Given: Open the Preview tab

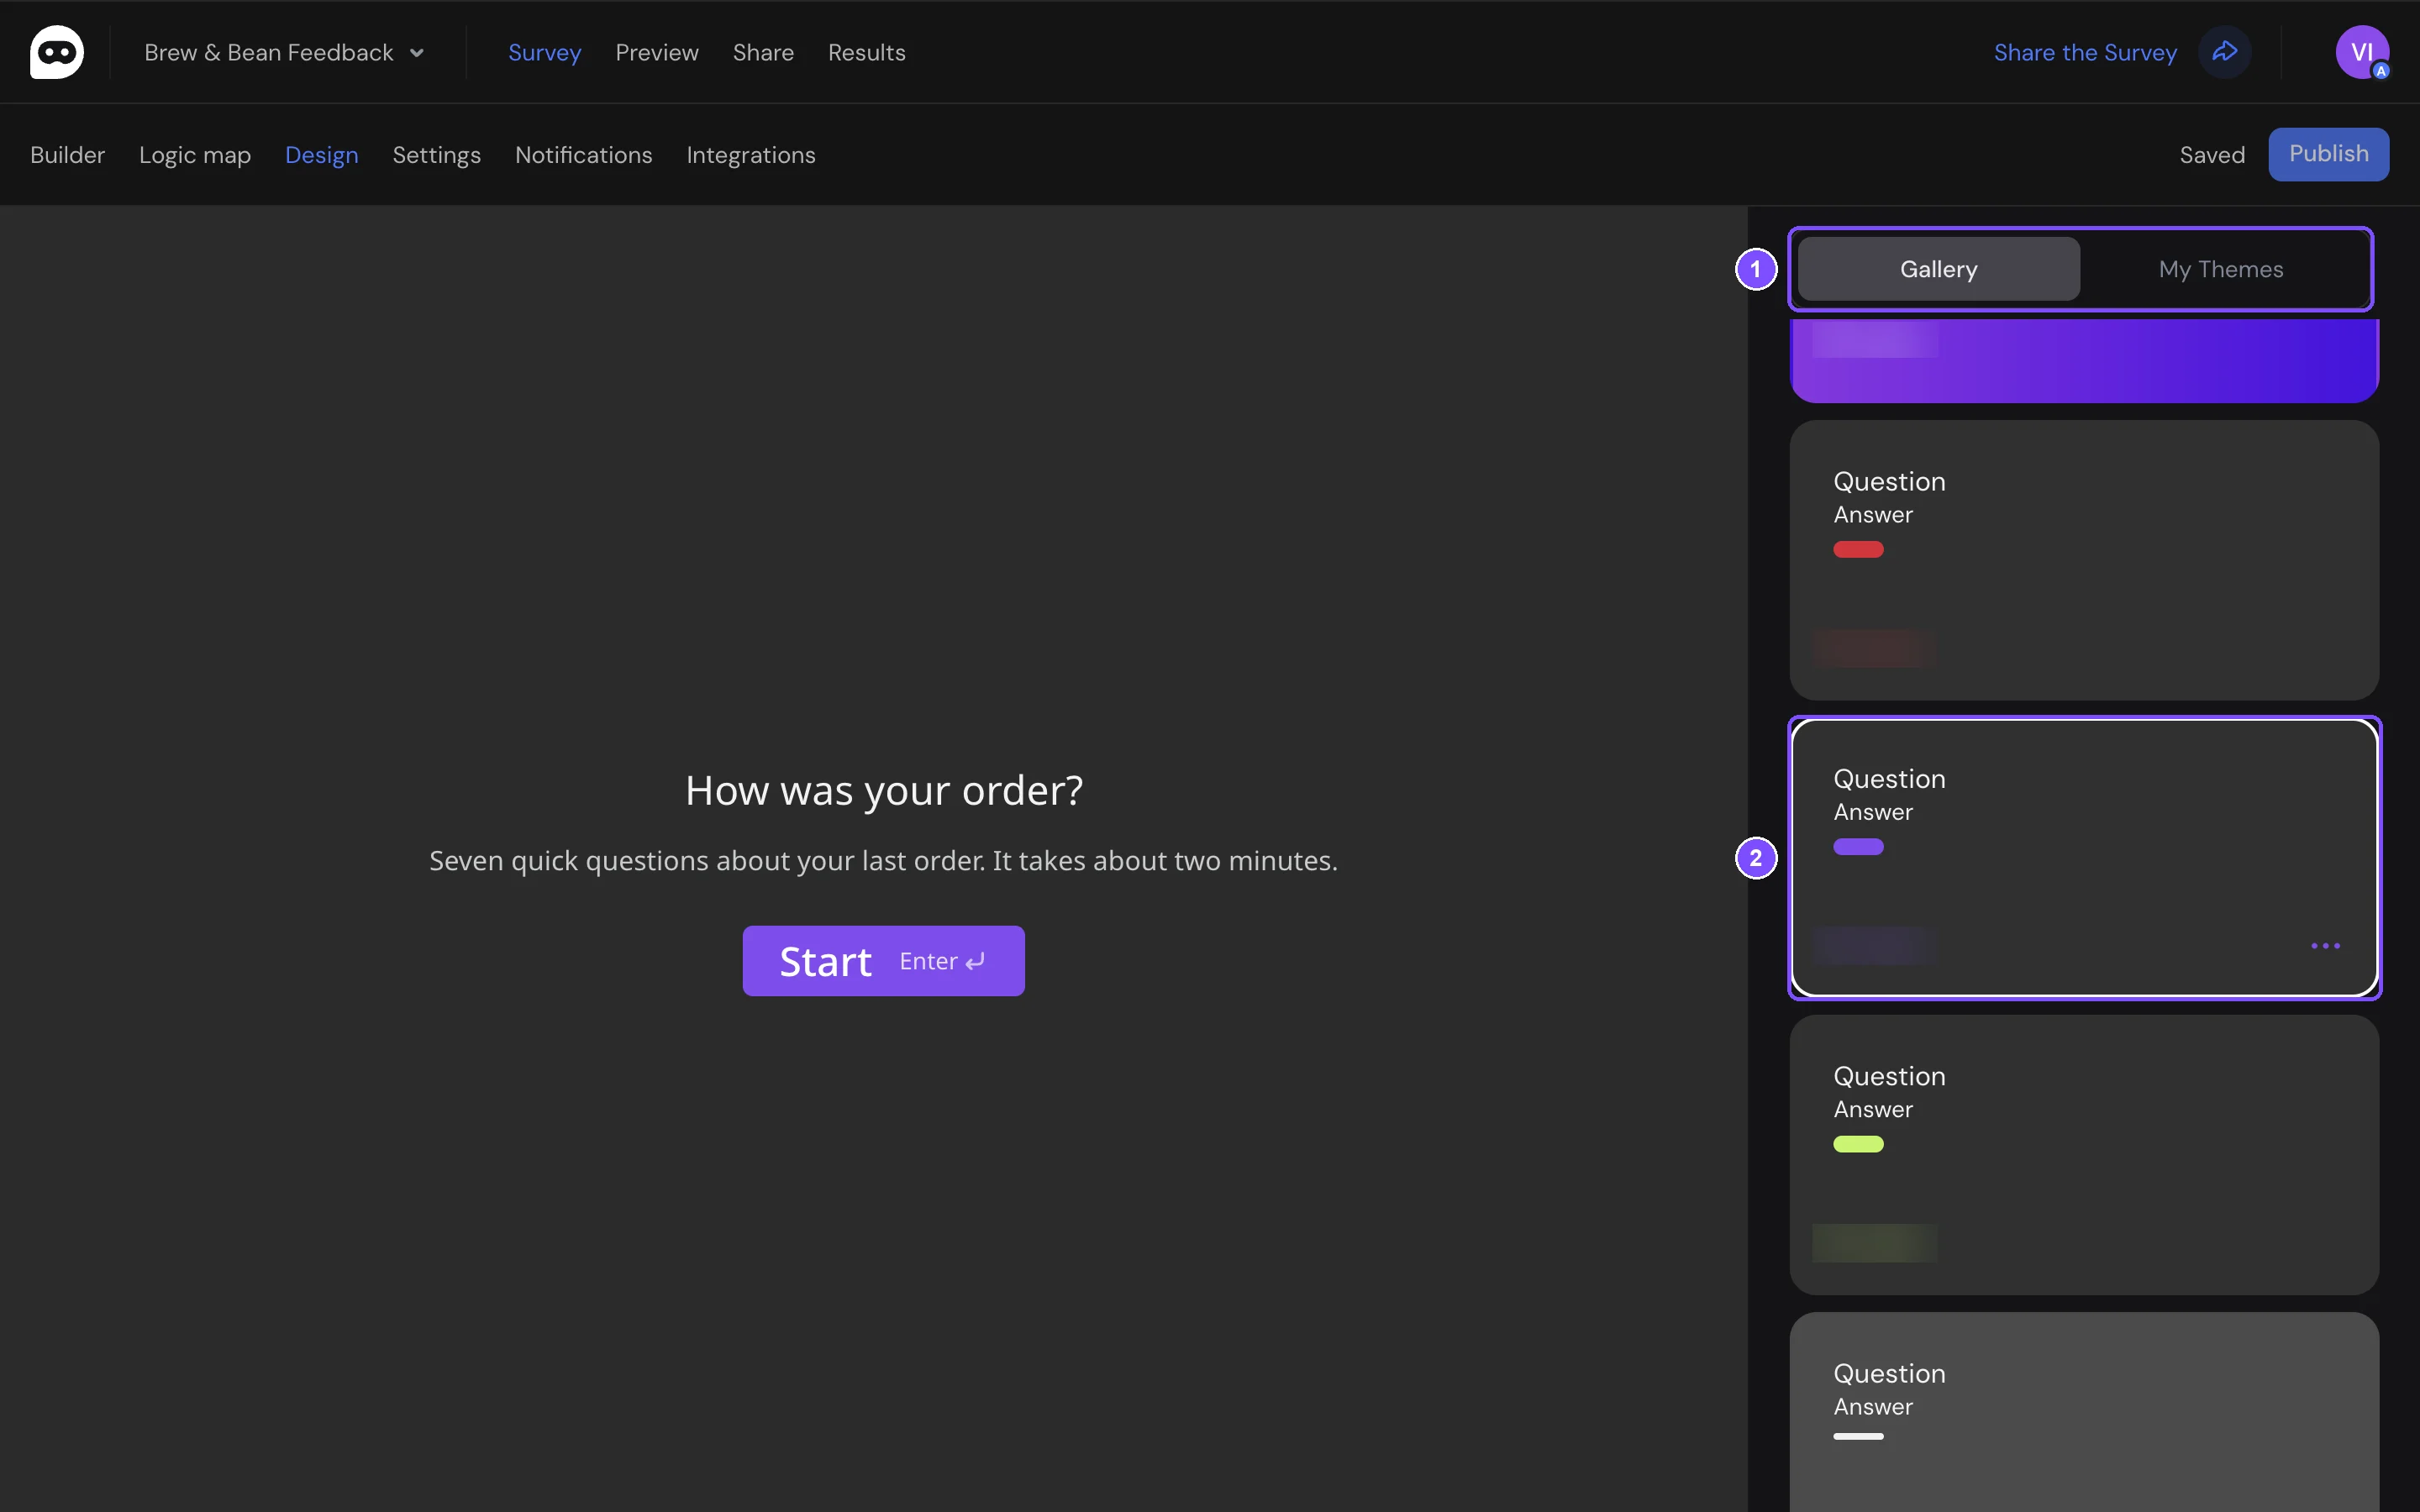Looking at the screenshot, I should tap(656, 52).
